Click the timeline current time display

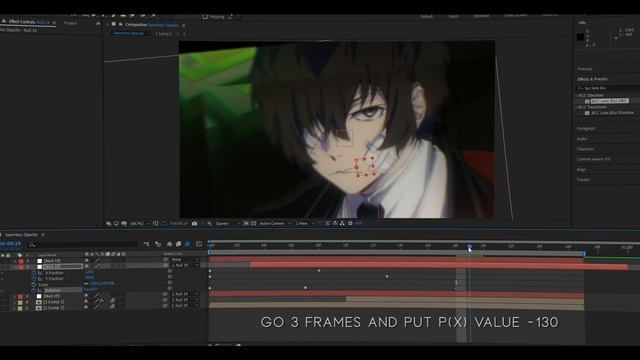click(x=10, y=244)
